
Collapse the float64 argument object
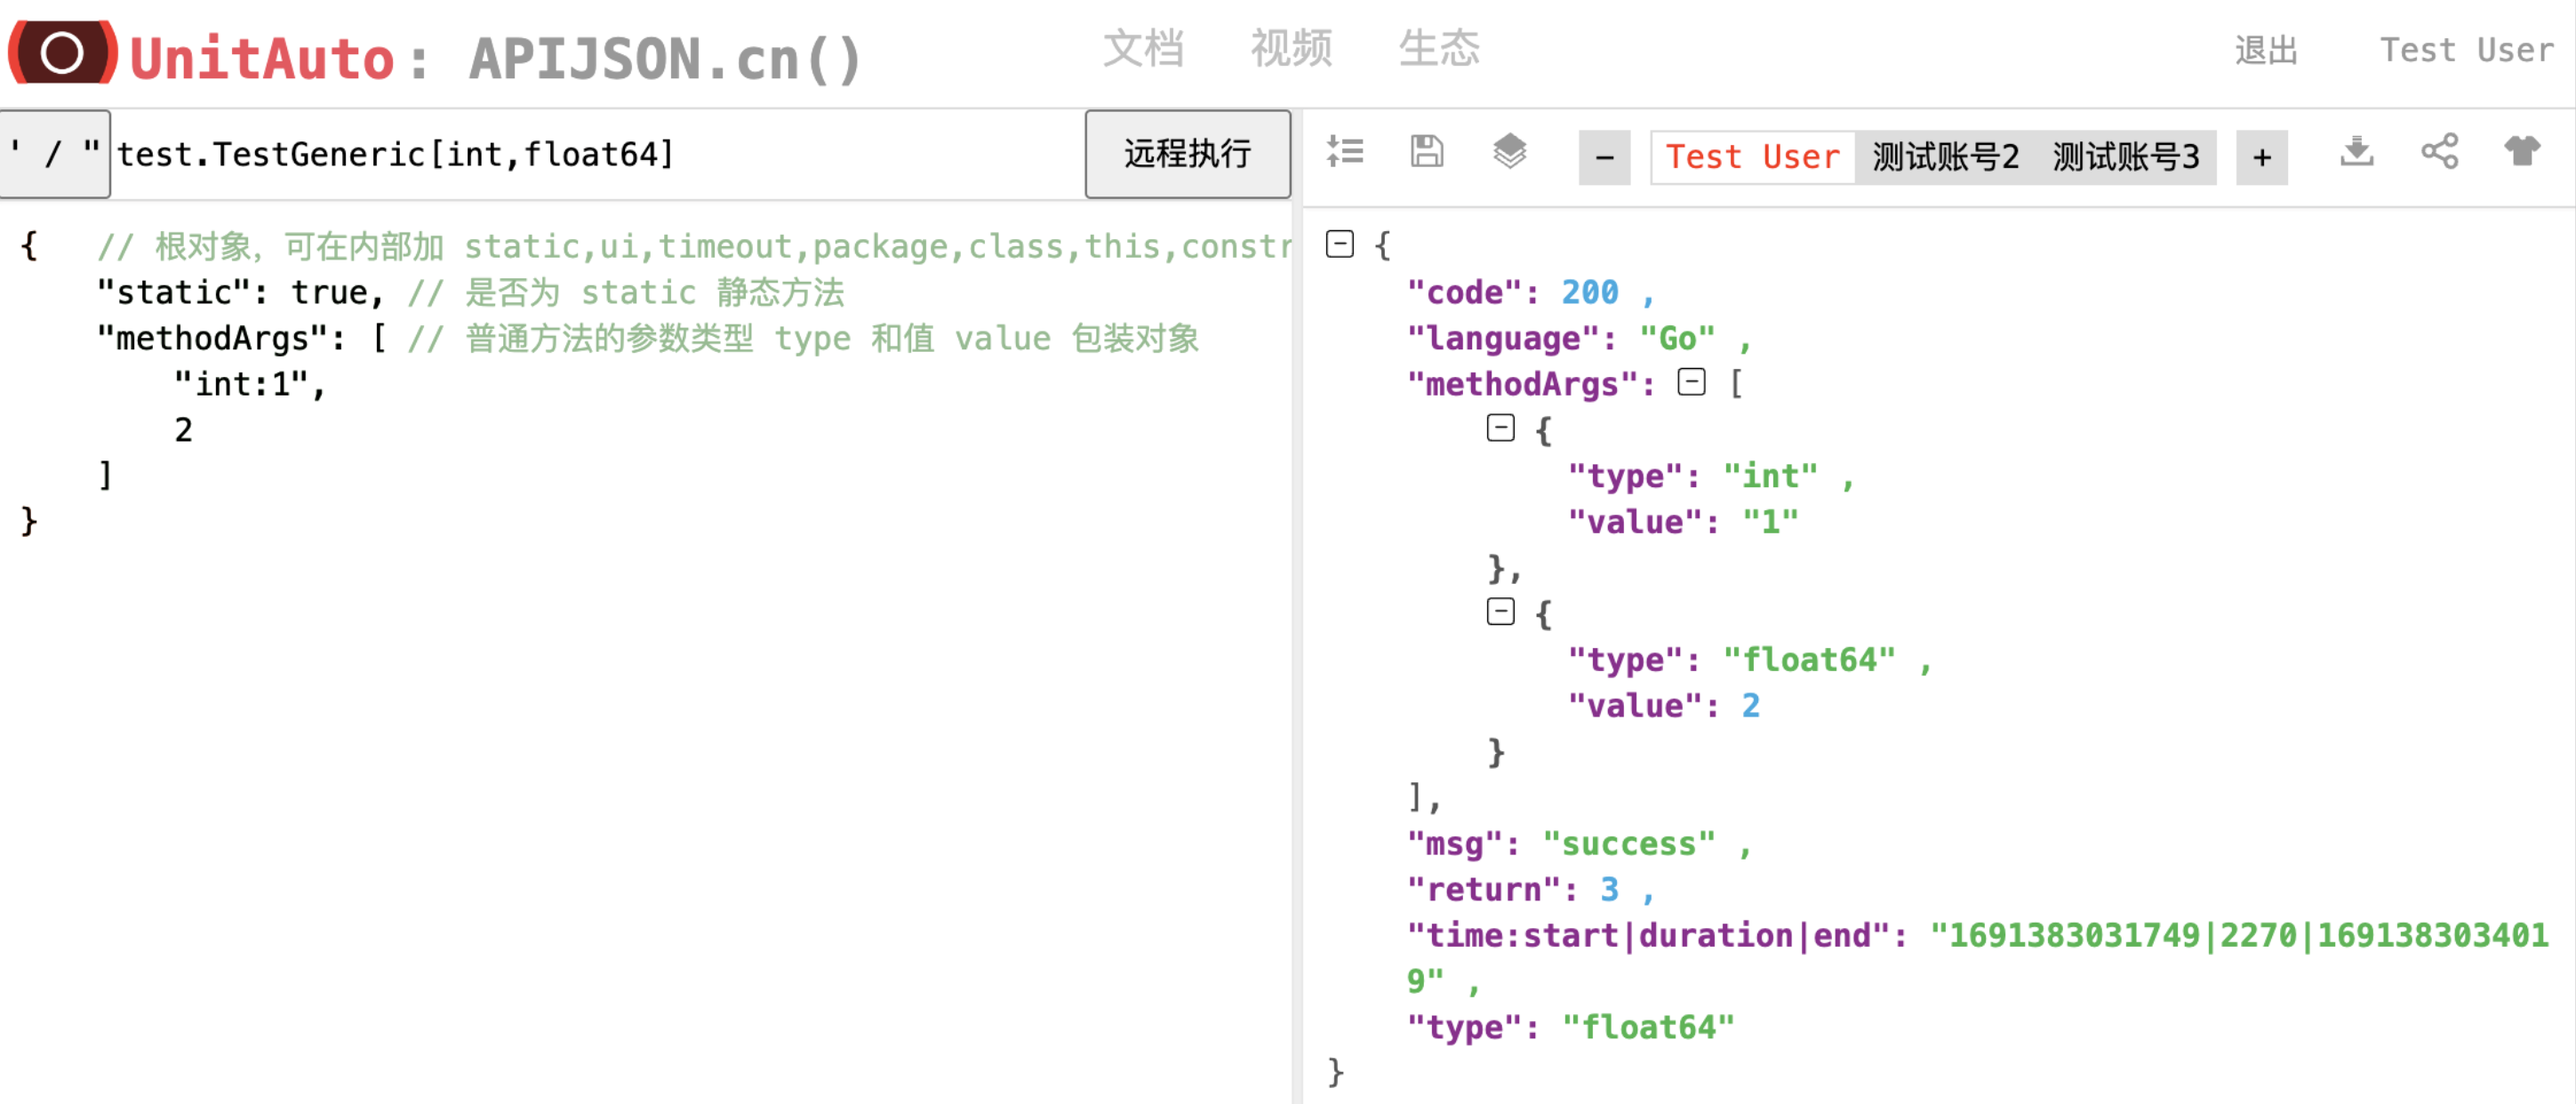(1500, 612)
